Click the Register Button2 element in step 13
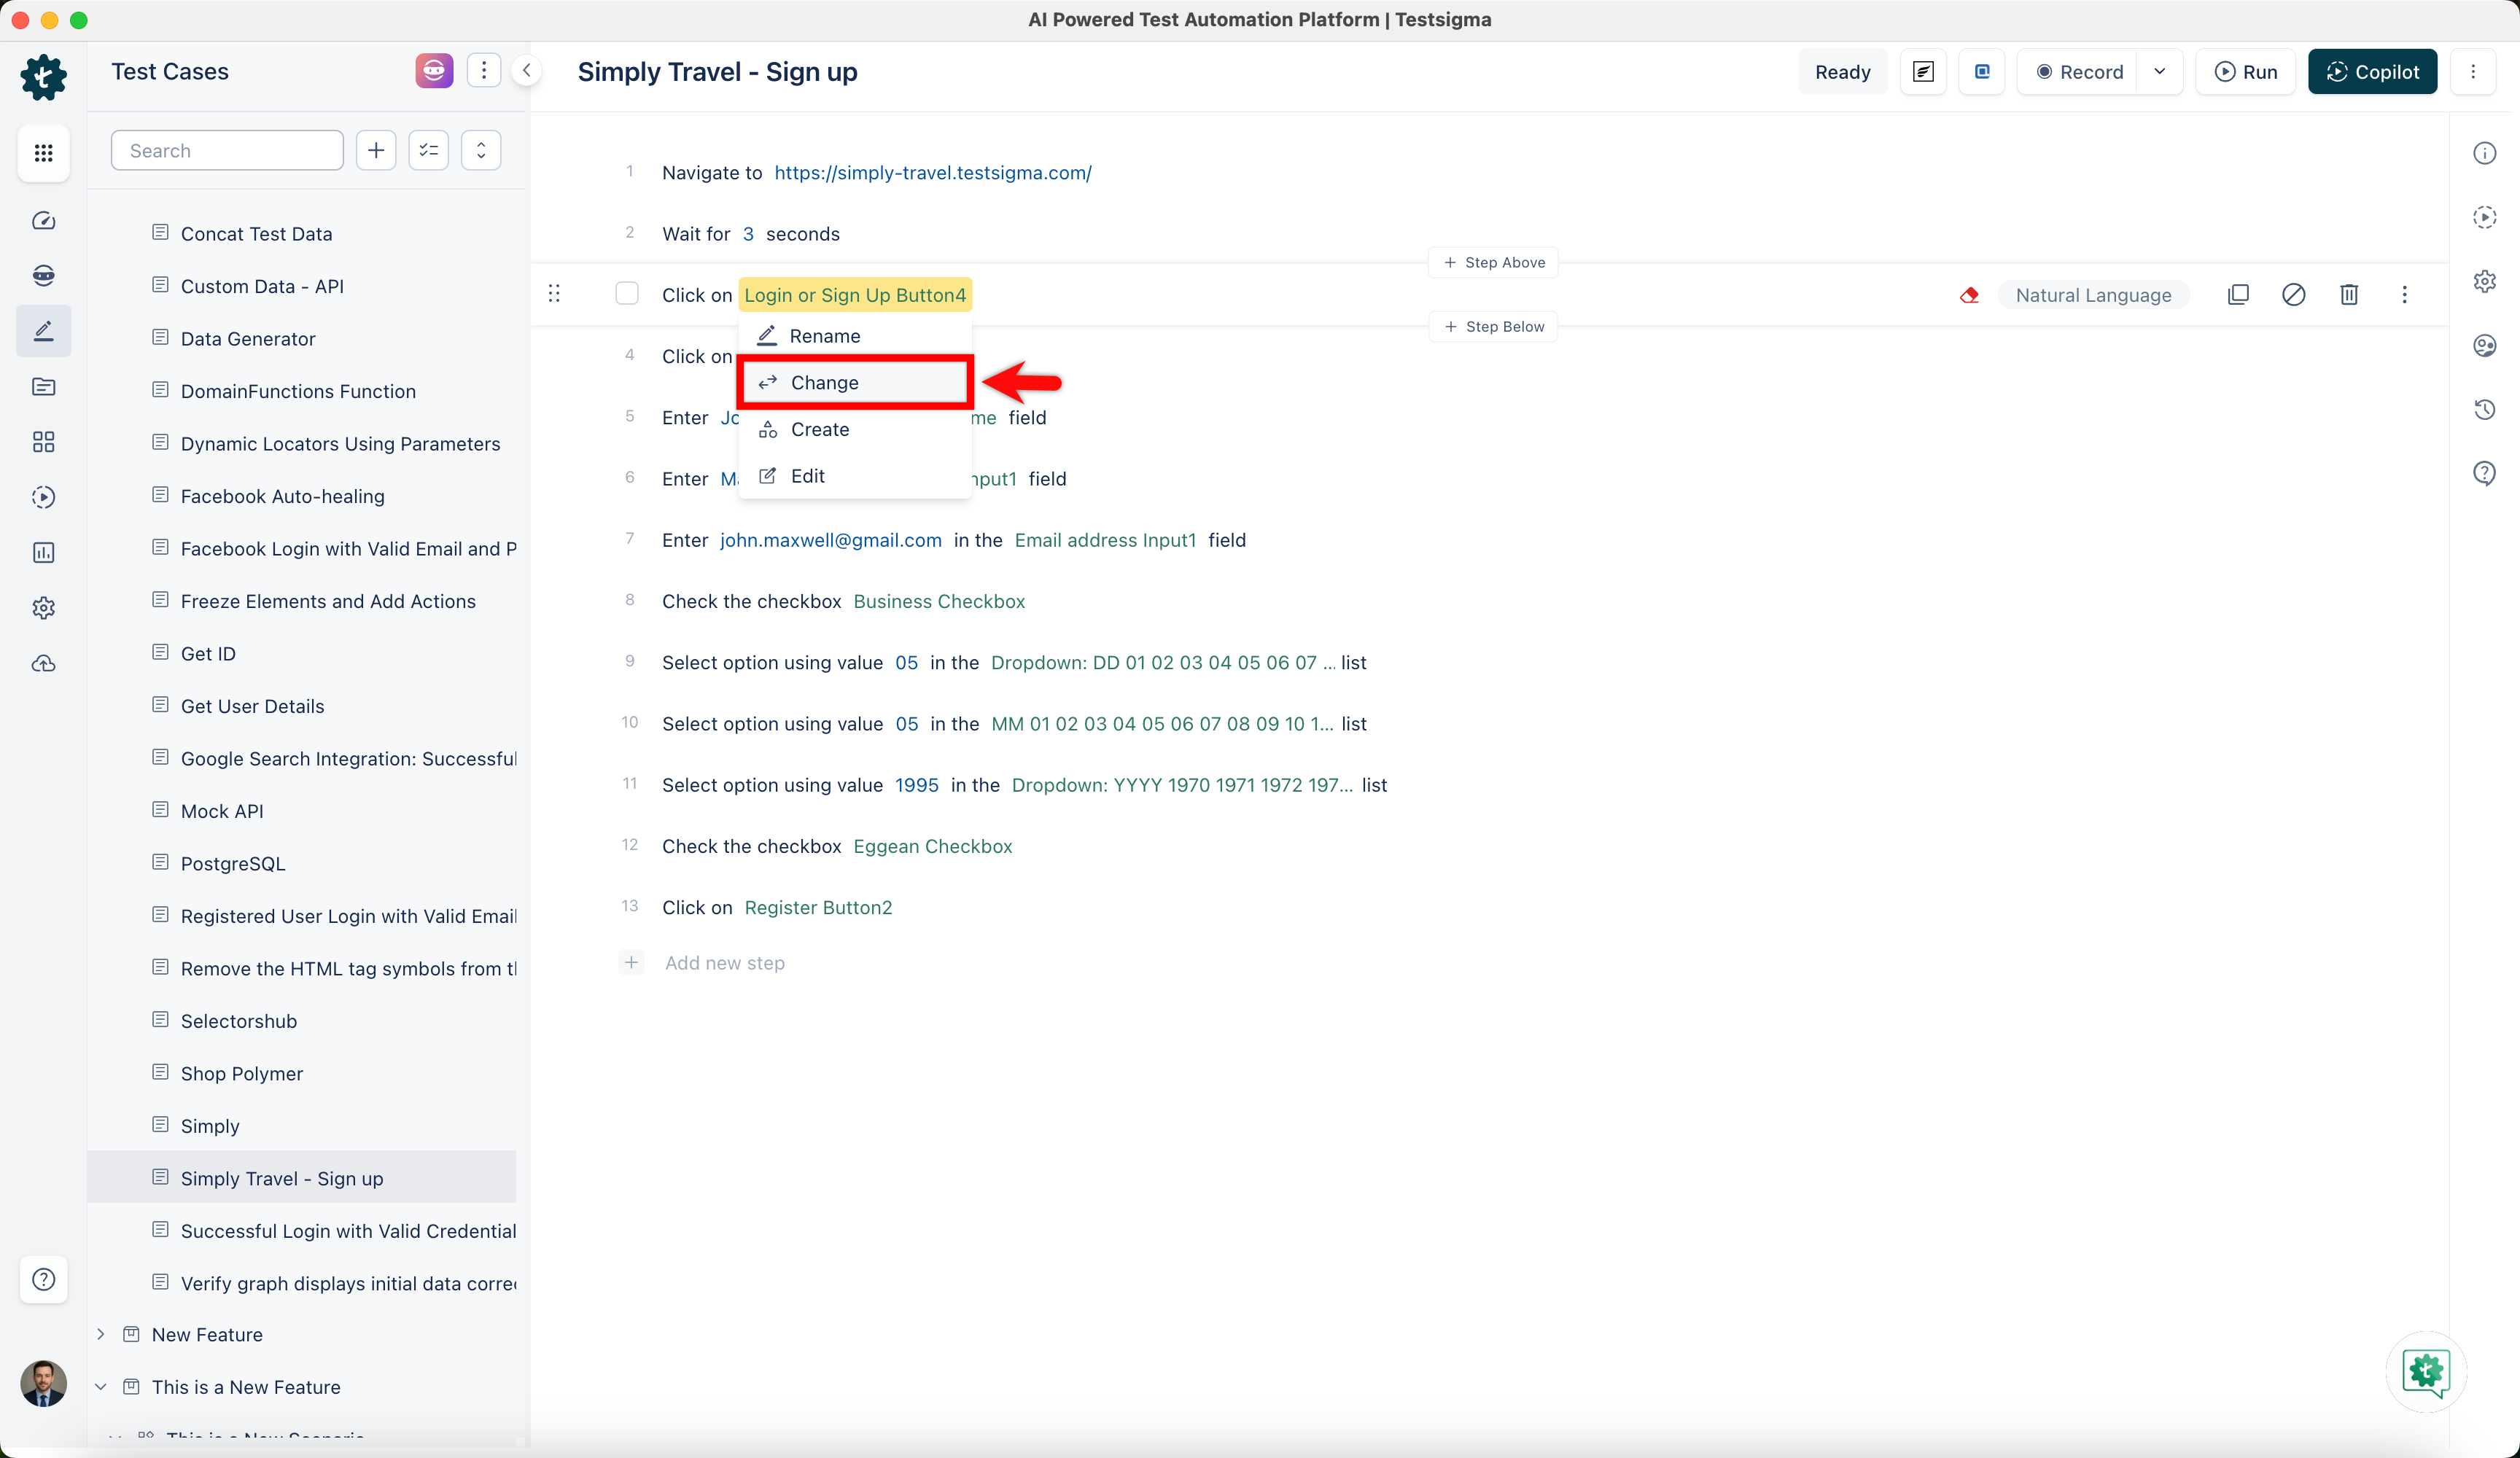Viewport: 2520px width, 1458px height. pyautogui.click(x=818, y=907)
